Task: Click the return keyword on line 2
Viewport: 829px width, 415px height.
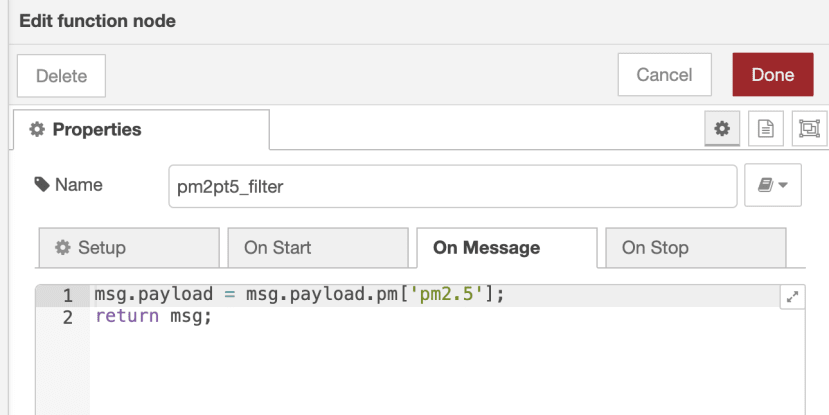Action: click(127, 317)
